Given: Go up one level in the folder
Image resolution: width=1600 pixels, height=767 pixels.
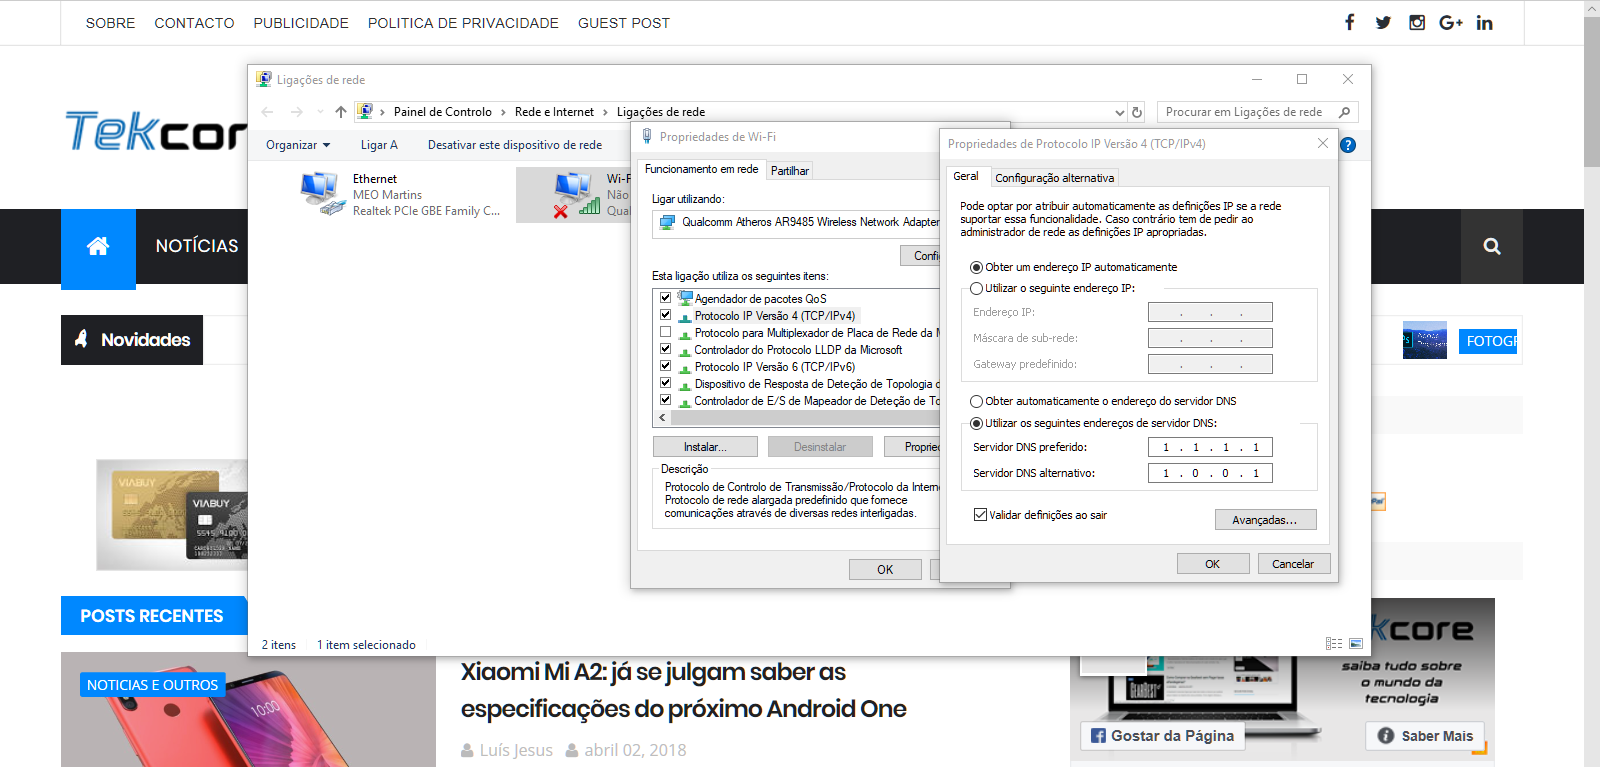Looking at the screenshot, I should pos(341,112).
